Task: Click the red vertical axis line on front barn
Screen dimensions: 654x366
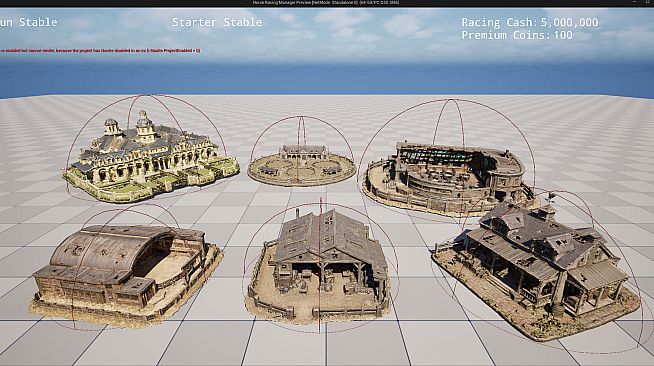Action: pyautogui.click(x=320, y=267)
